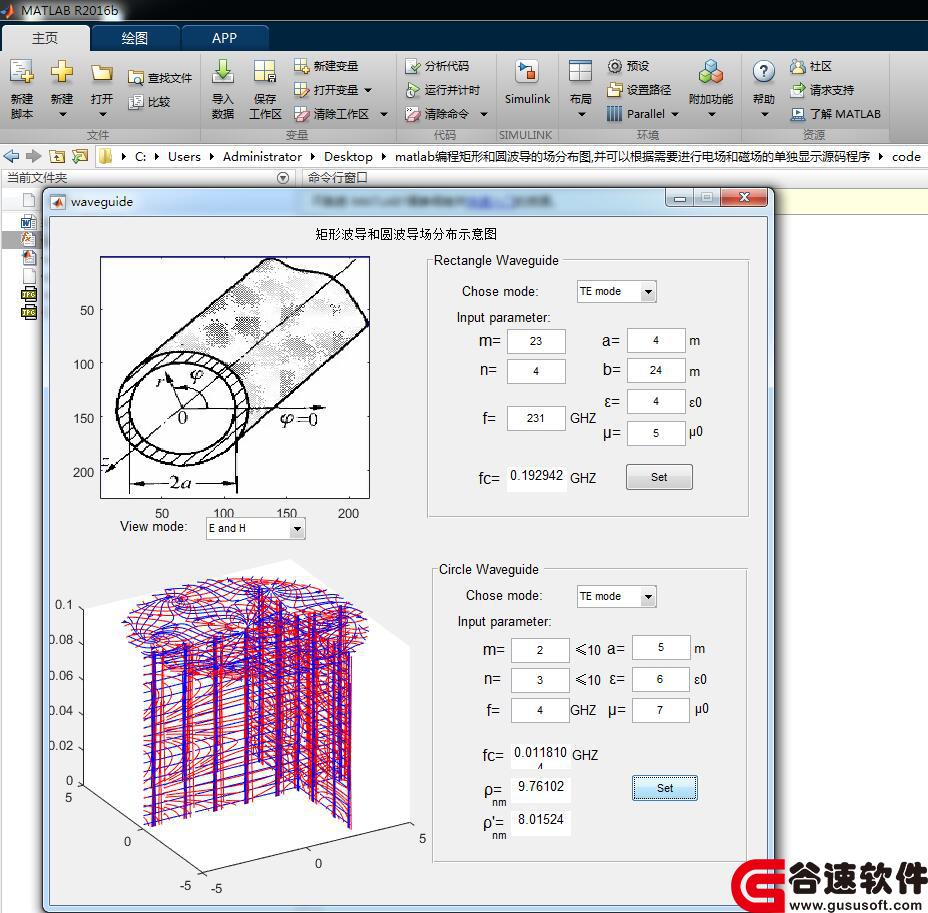Click the Clear Workspace (清除工作区) icon
The height and width of the screenshot is (913, 928).
click(301, 114)
